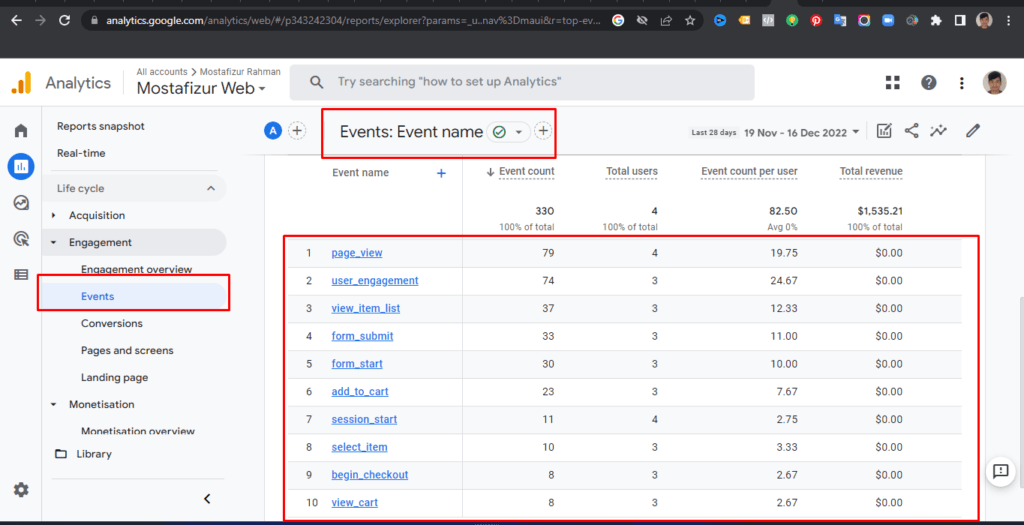The height and width of the screenshot is (525, 1024).
Task: Click the 24.67 value in user_engagement row
Action: click(x=784, y=281)
